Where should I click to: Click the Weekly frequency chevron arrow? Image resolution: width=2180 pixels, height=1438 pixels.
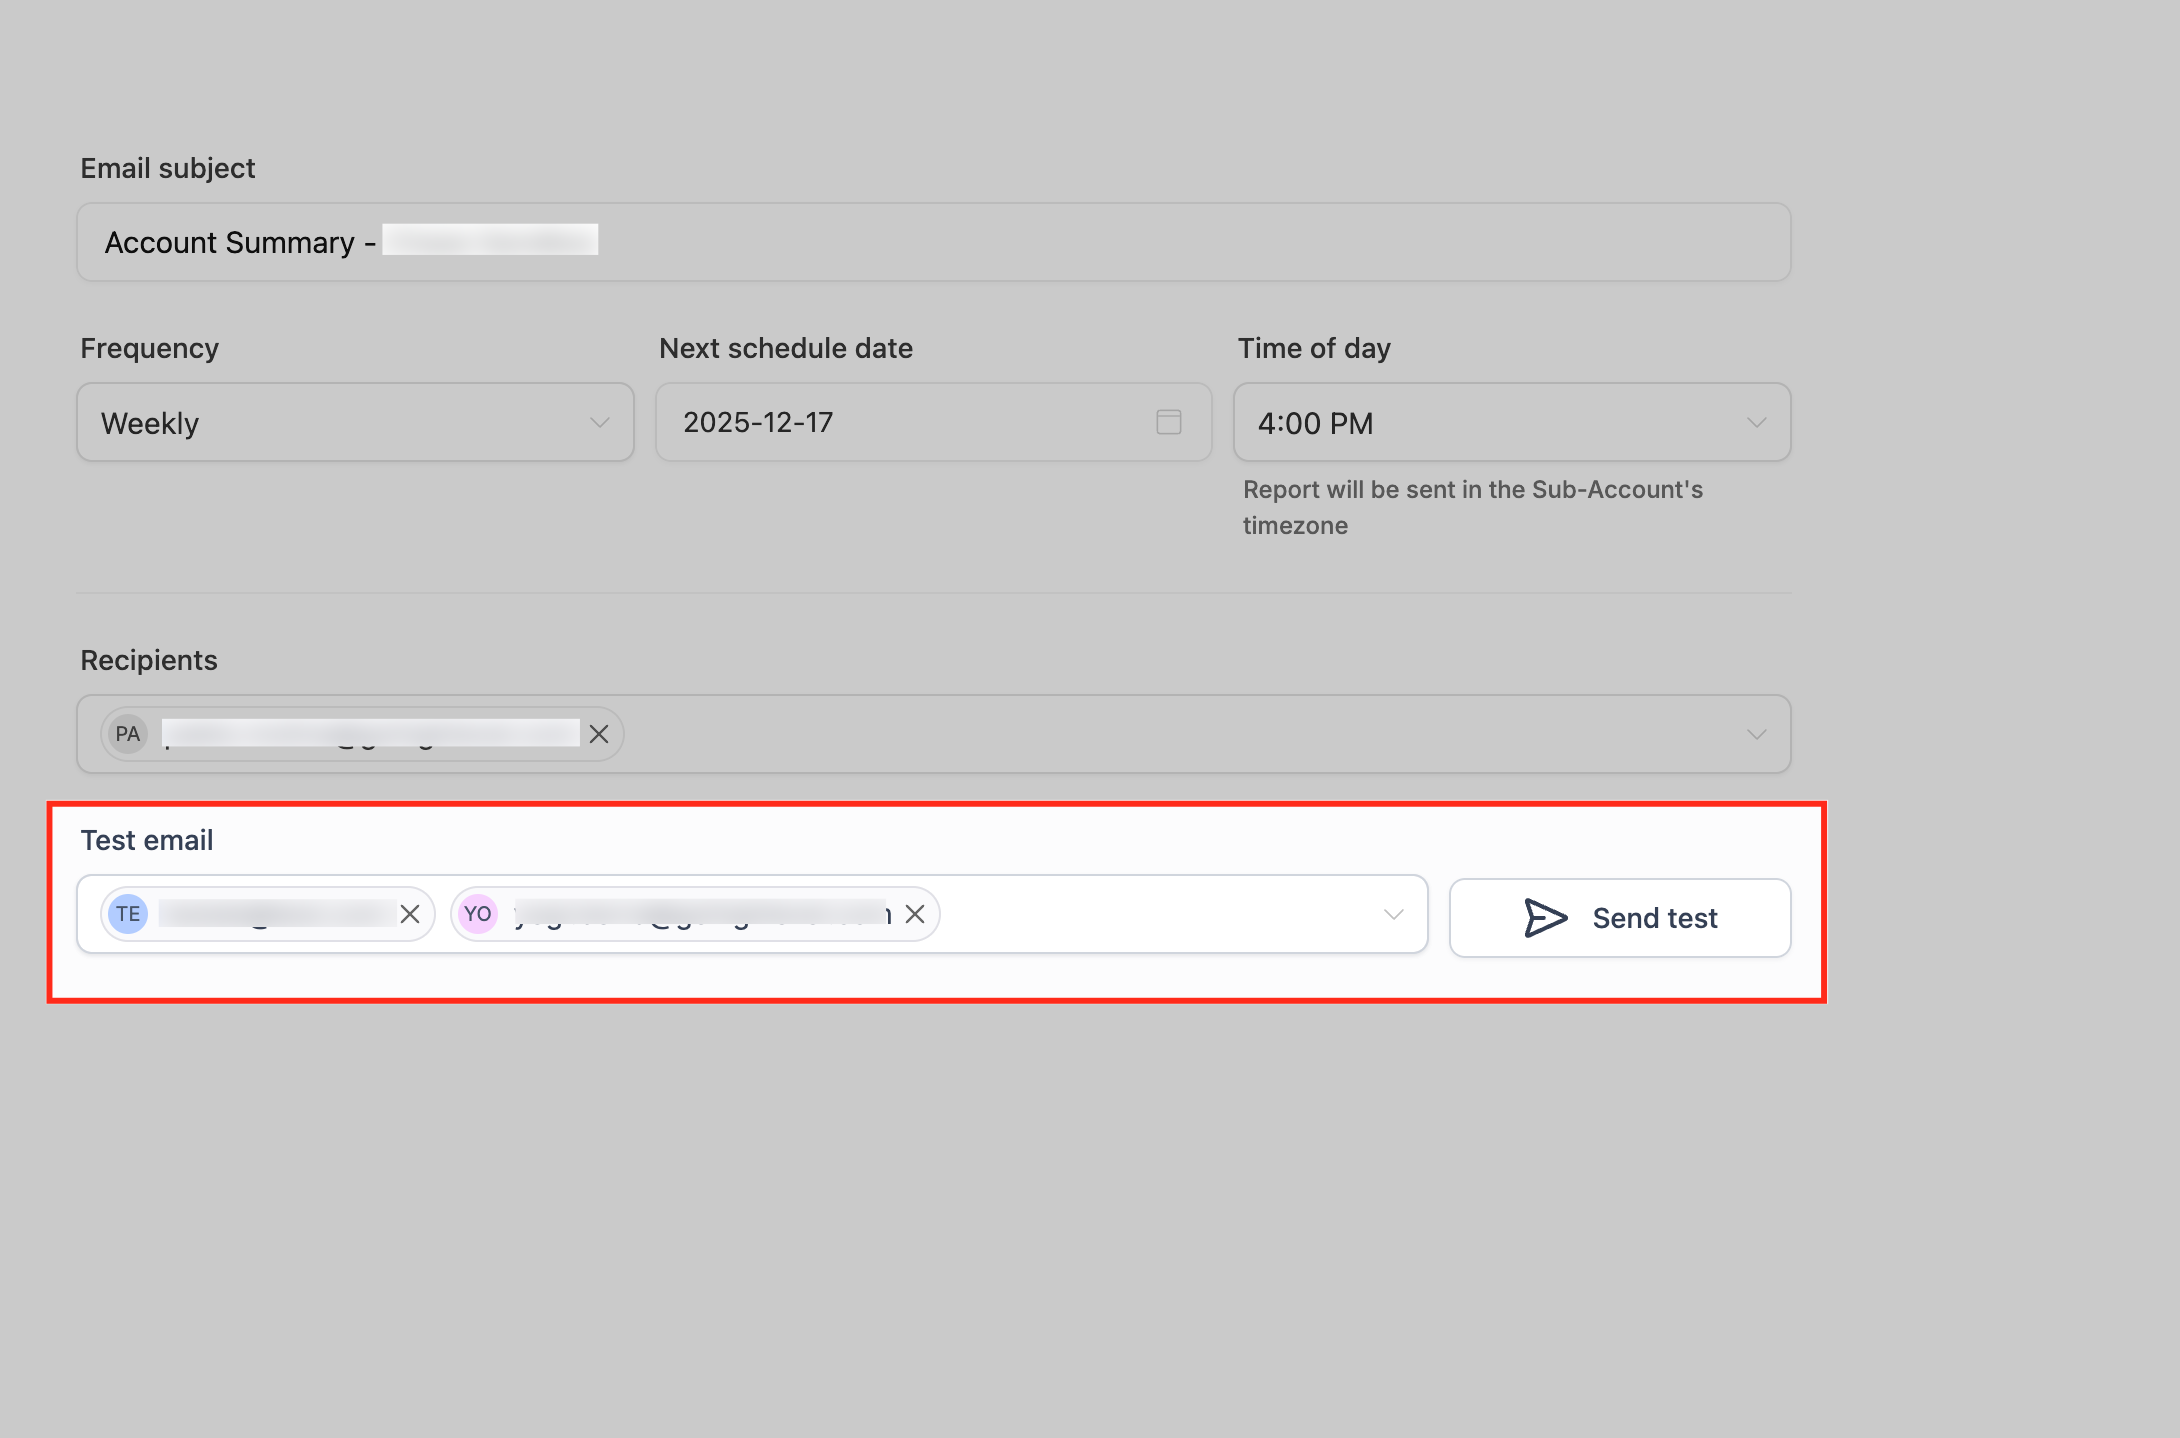coord(599,423)
